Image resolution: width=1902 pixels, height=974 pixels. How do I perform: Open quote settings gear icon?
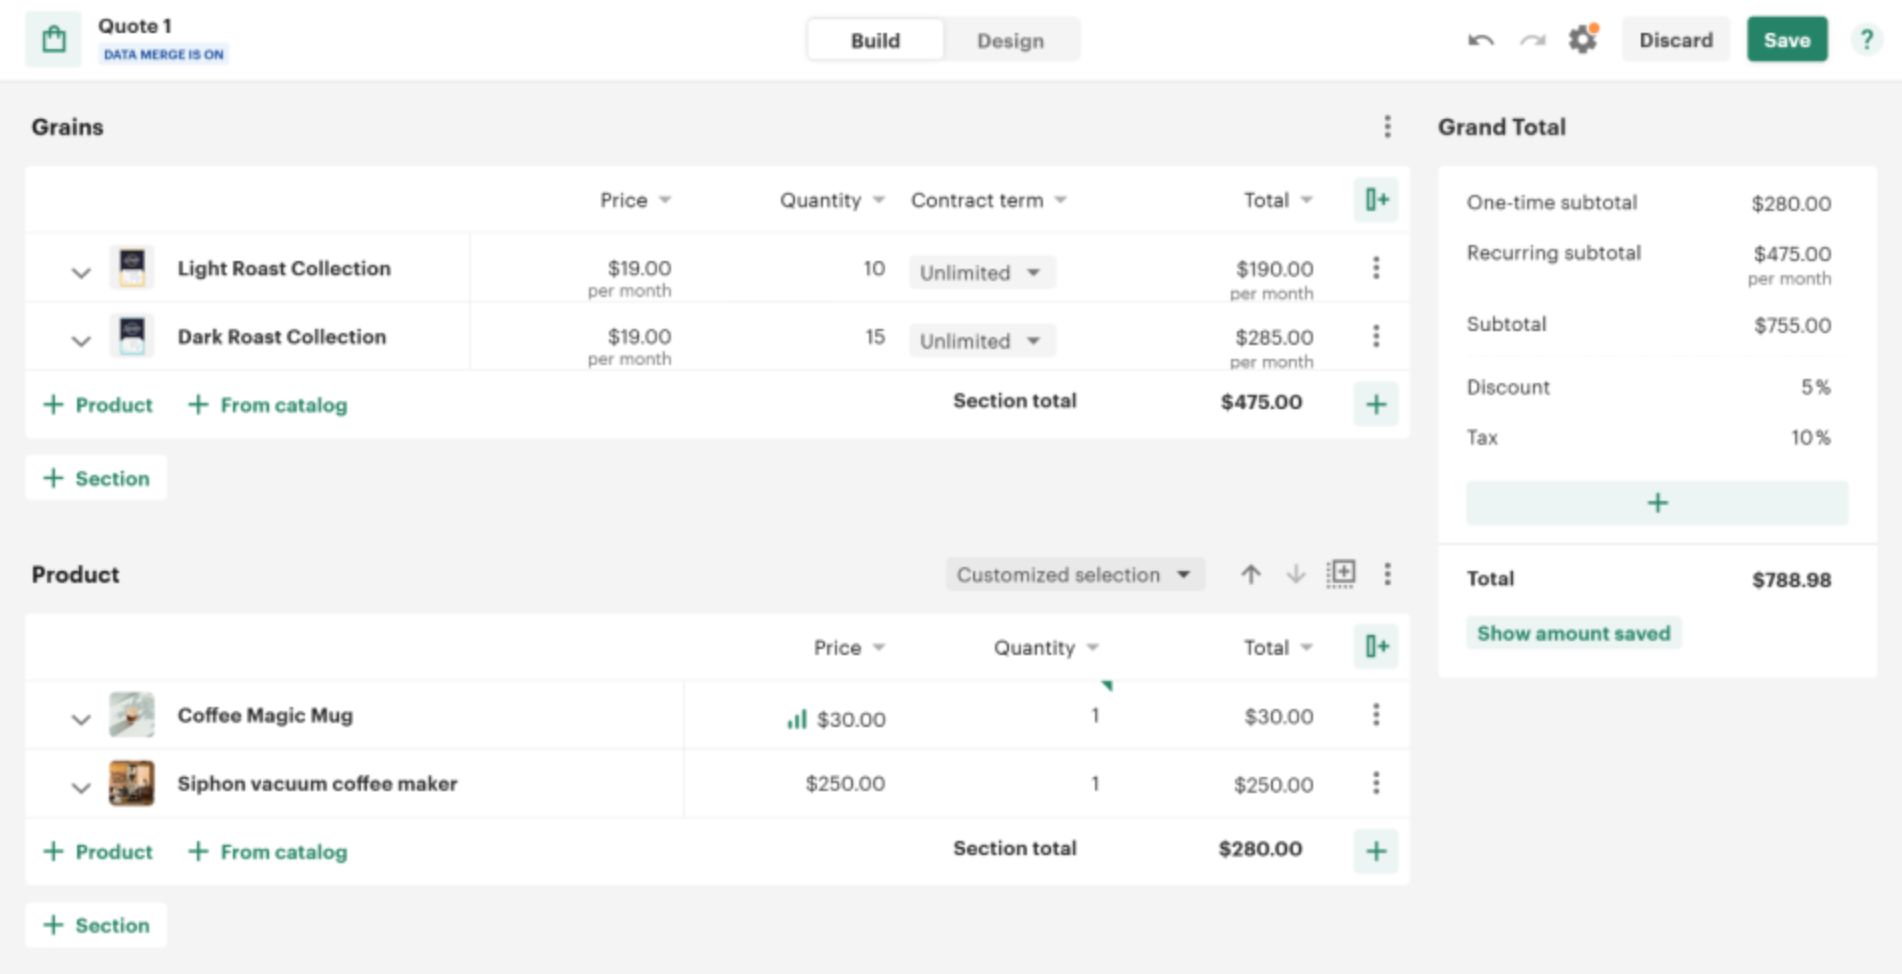[1582, 40]
